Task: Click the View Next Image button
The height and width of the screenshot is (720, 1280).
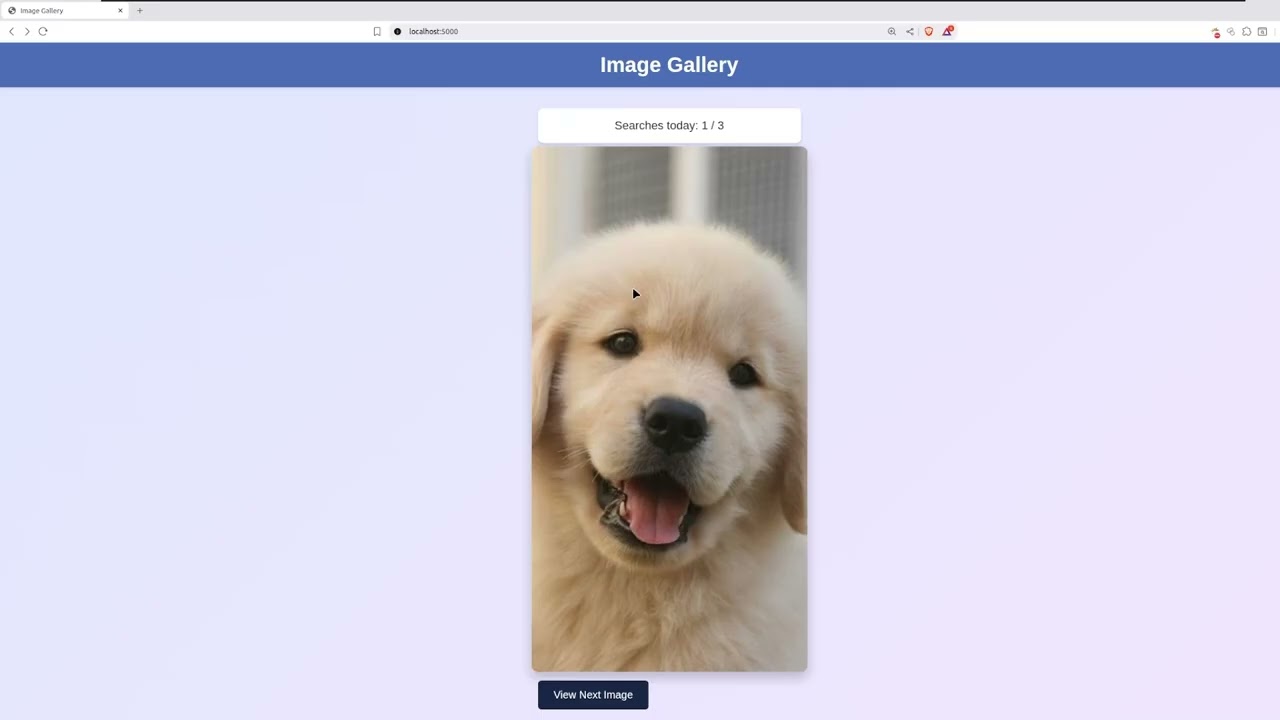Action: pos(593,695)
